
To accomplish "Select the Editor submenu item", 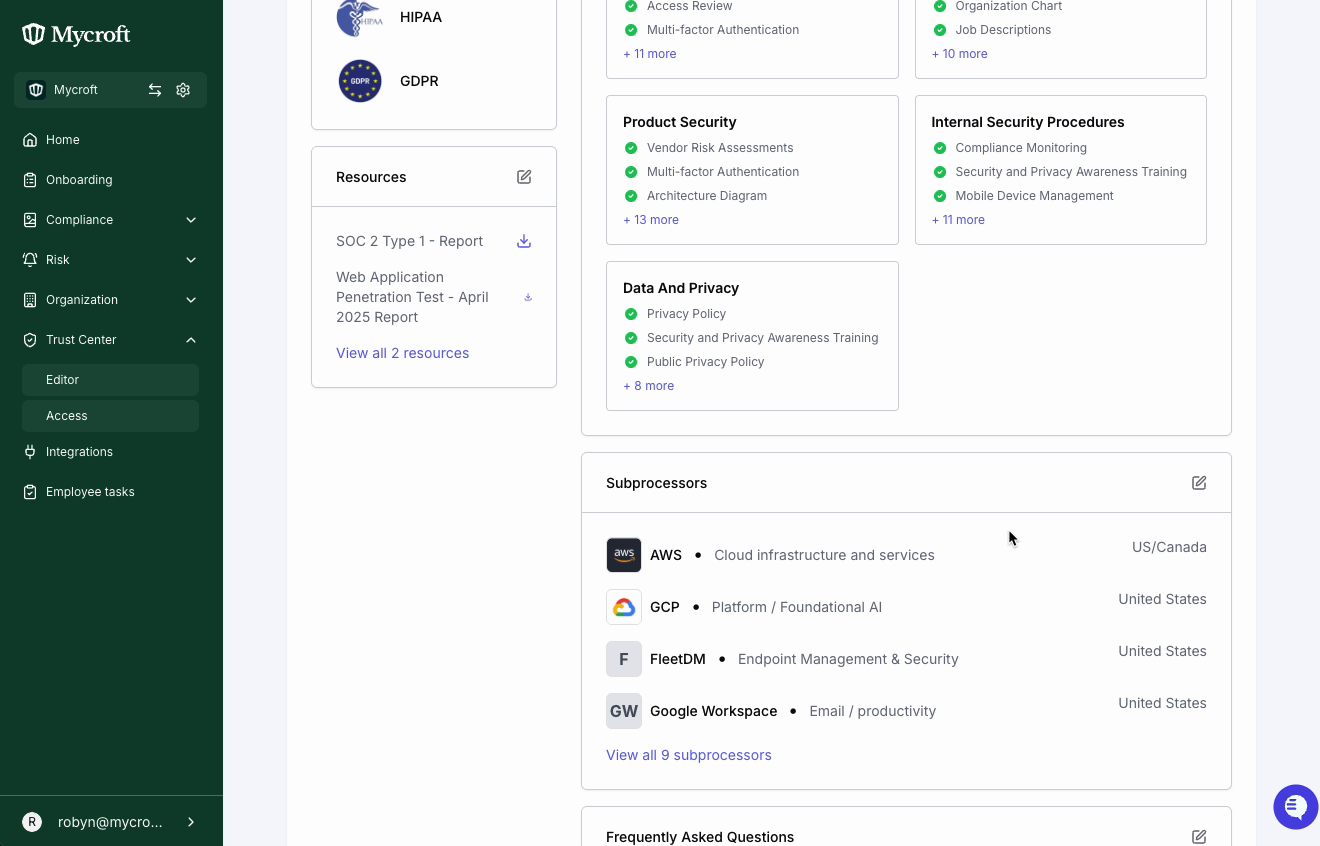I will pos(110,380).
